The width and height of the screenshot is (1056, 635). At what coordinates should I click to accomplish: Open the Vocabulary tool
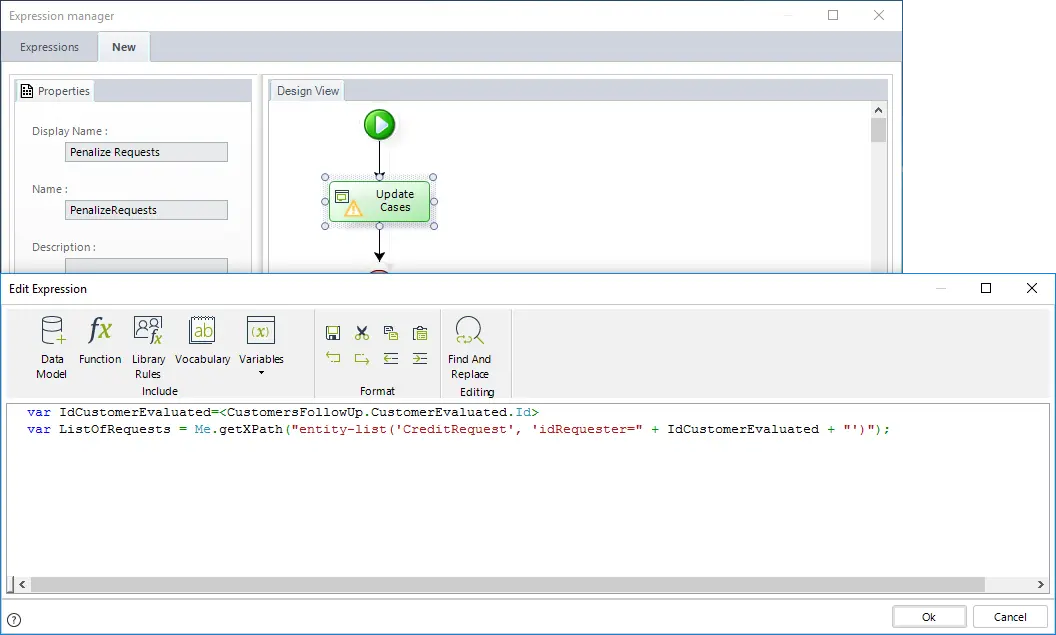pos(202,340)
